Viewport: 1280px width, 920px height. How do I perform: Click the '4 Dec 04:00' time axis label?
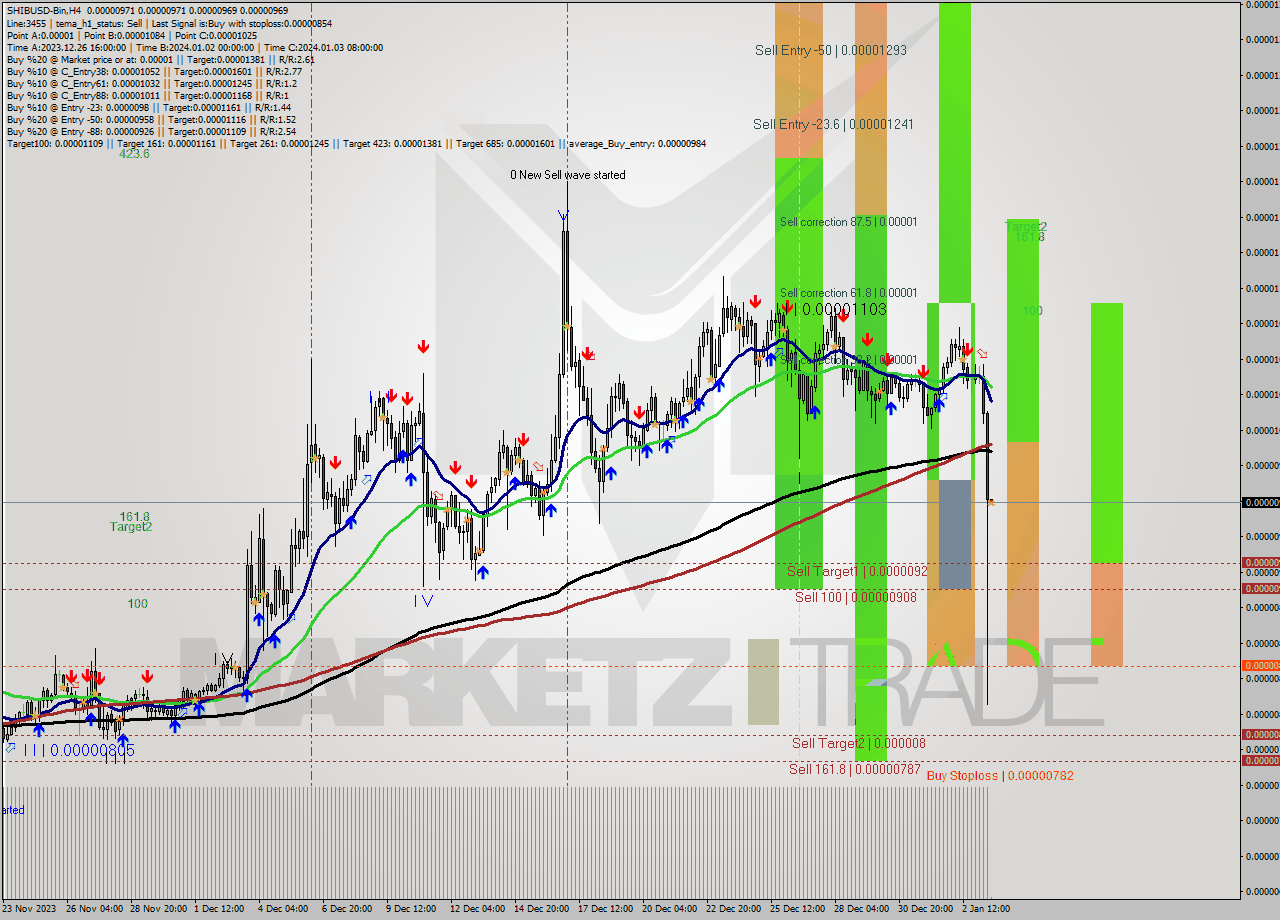coord(283,909)
